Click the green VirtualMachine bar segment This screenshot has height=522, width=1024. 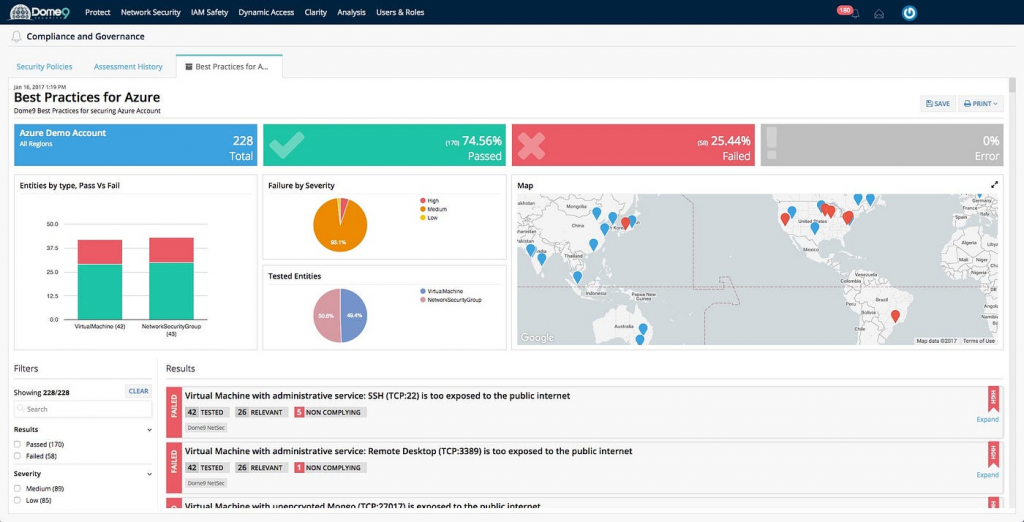click(x=100, y=291)
